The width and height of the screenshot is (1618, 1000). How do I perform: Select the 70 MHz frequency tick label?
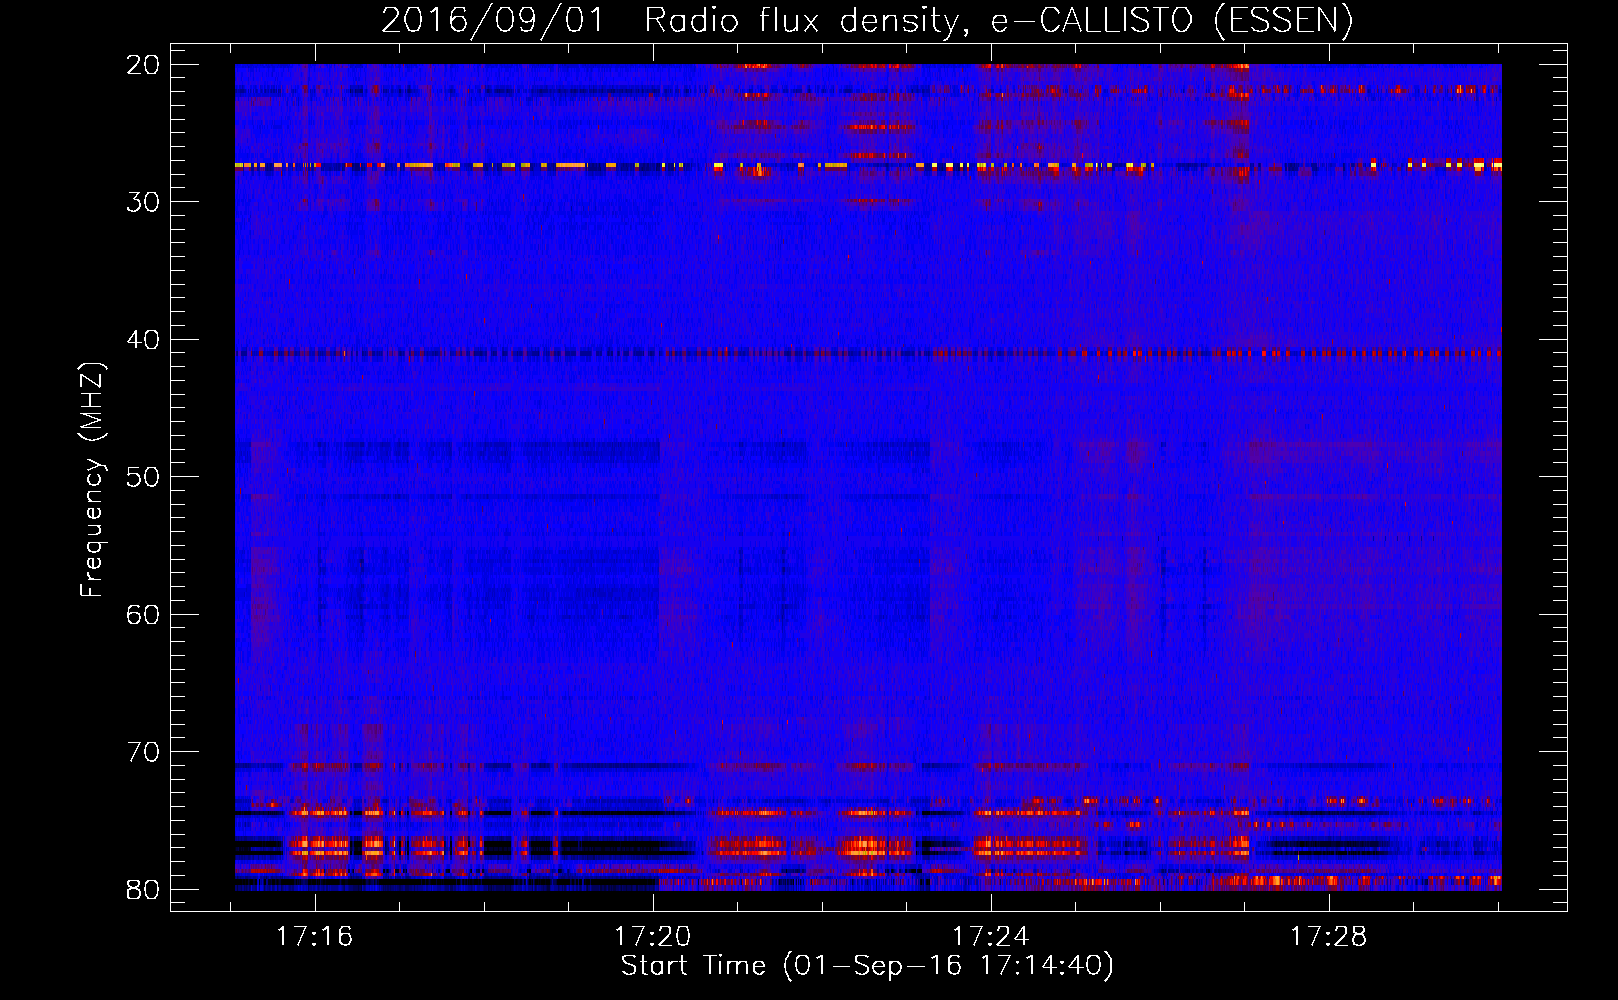click(x=143, y=752)
